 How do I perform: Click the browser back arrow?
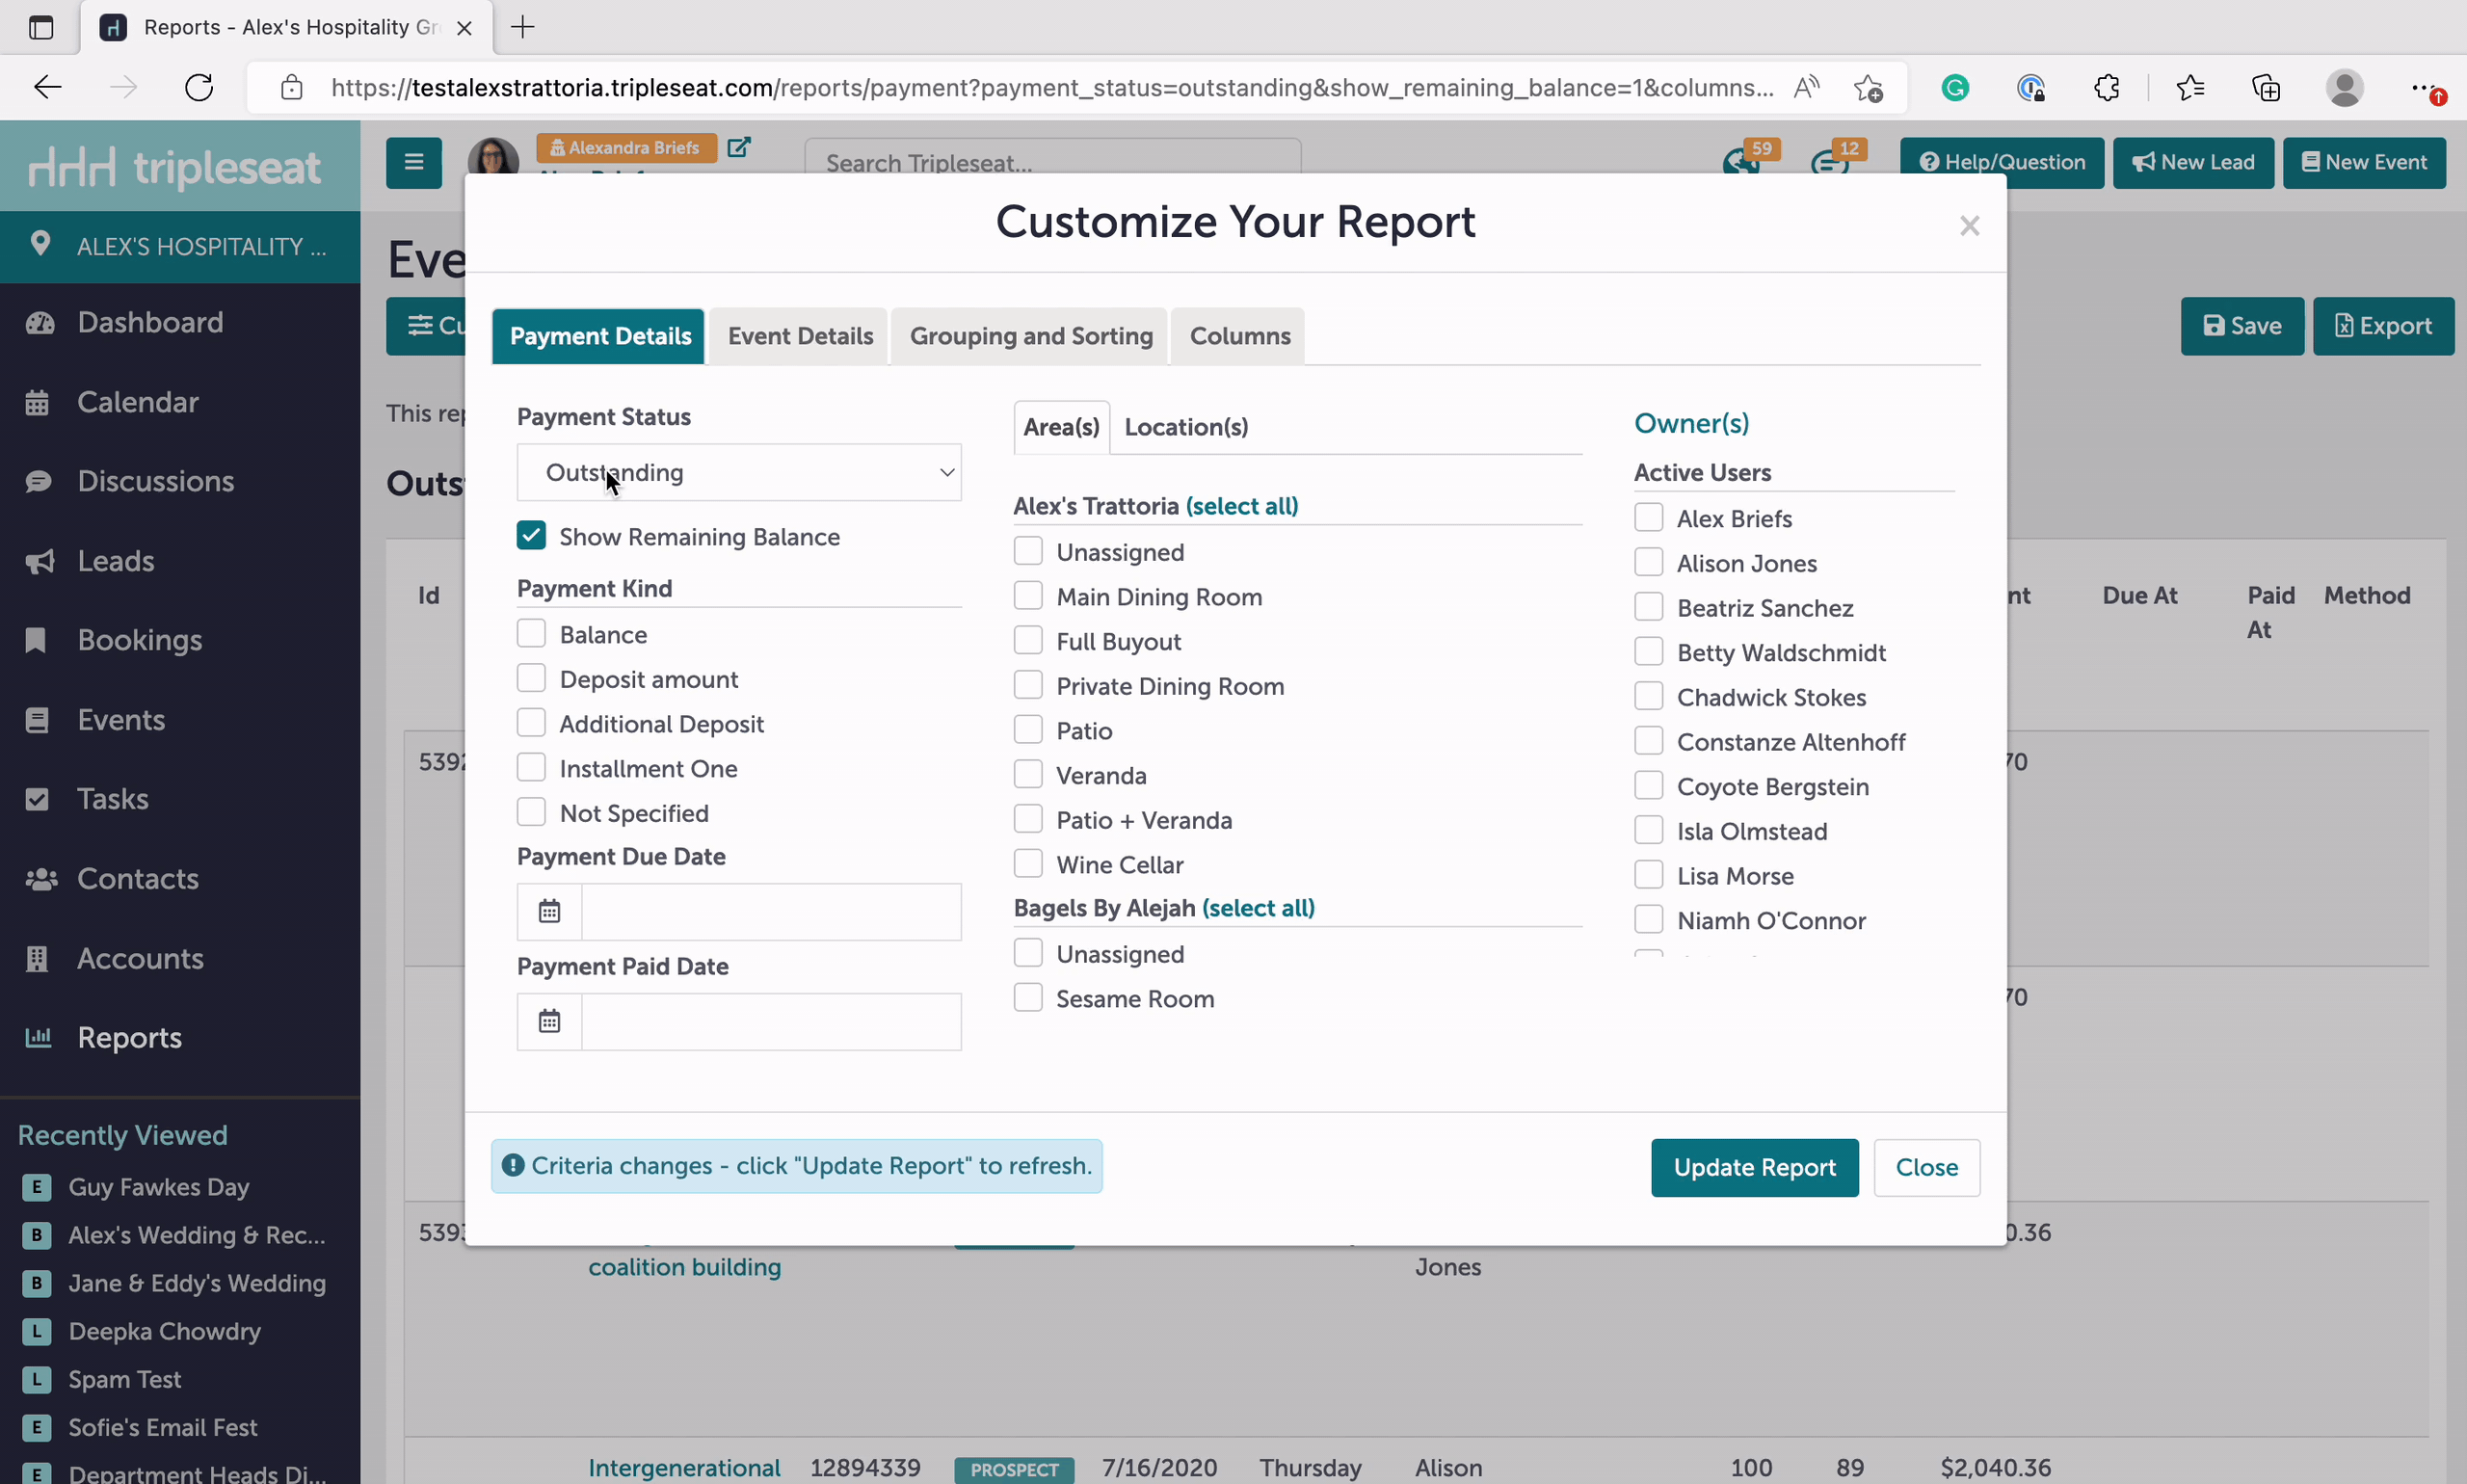click(x=47, y=88)
